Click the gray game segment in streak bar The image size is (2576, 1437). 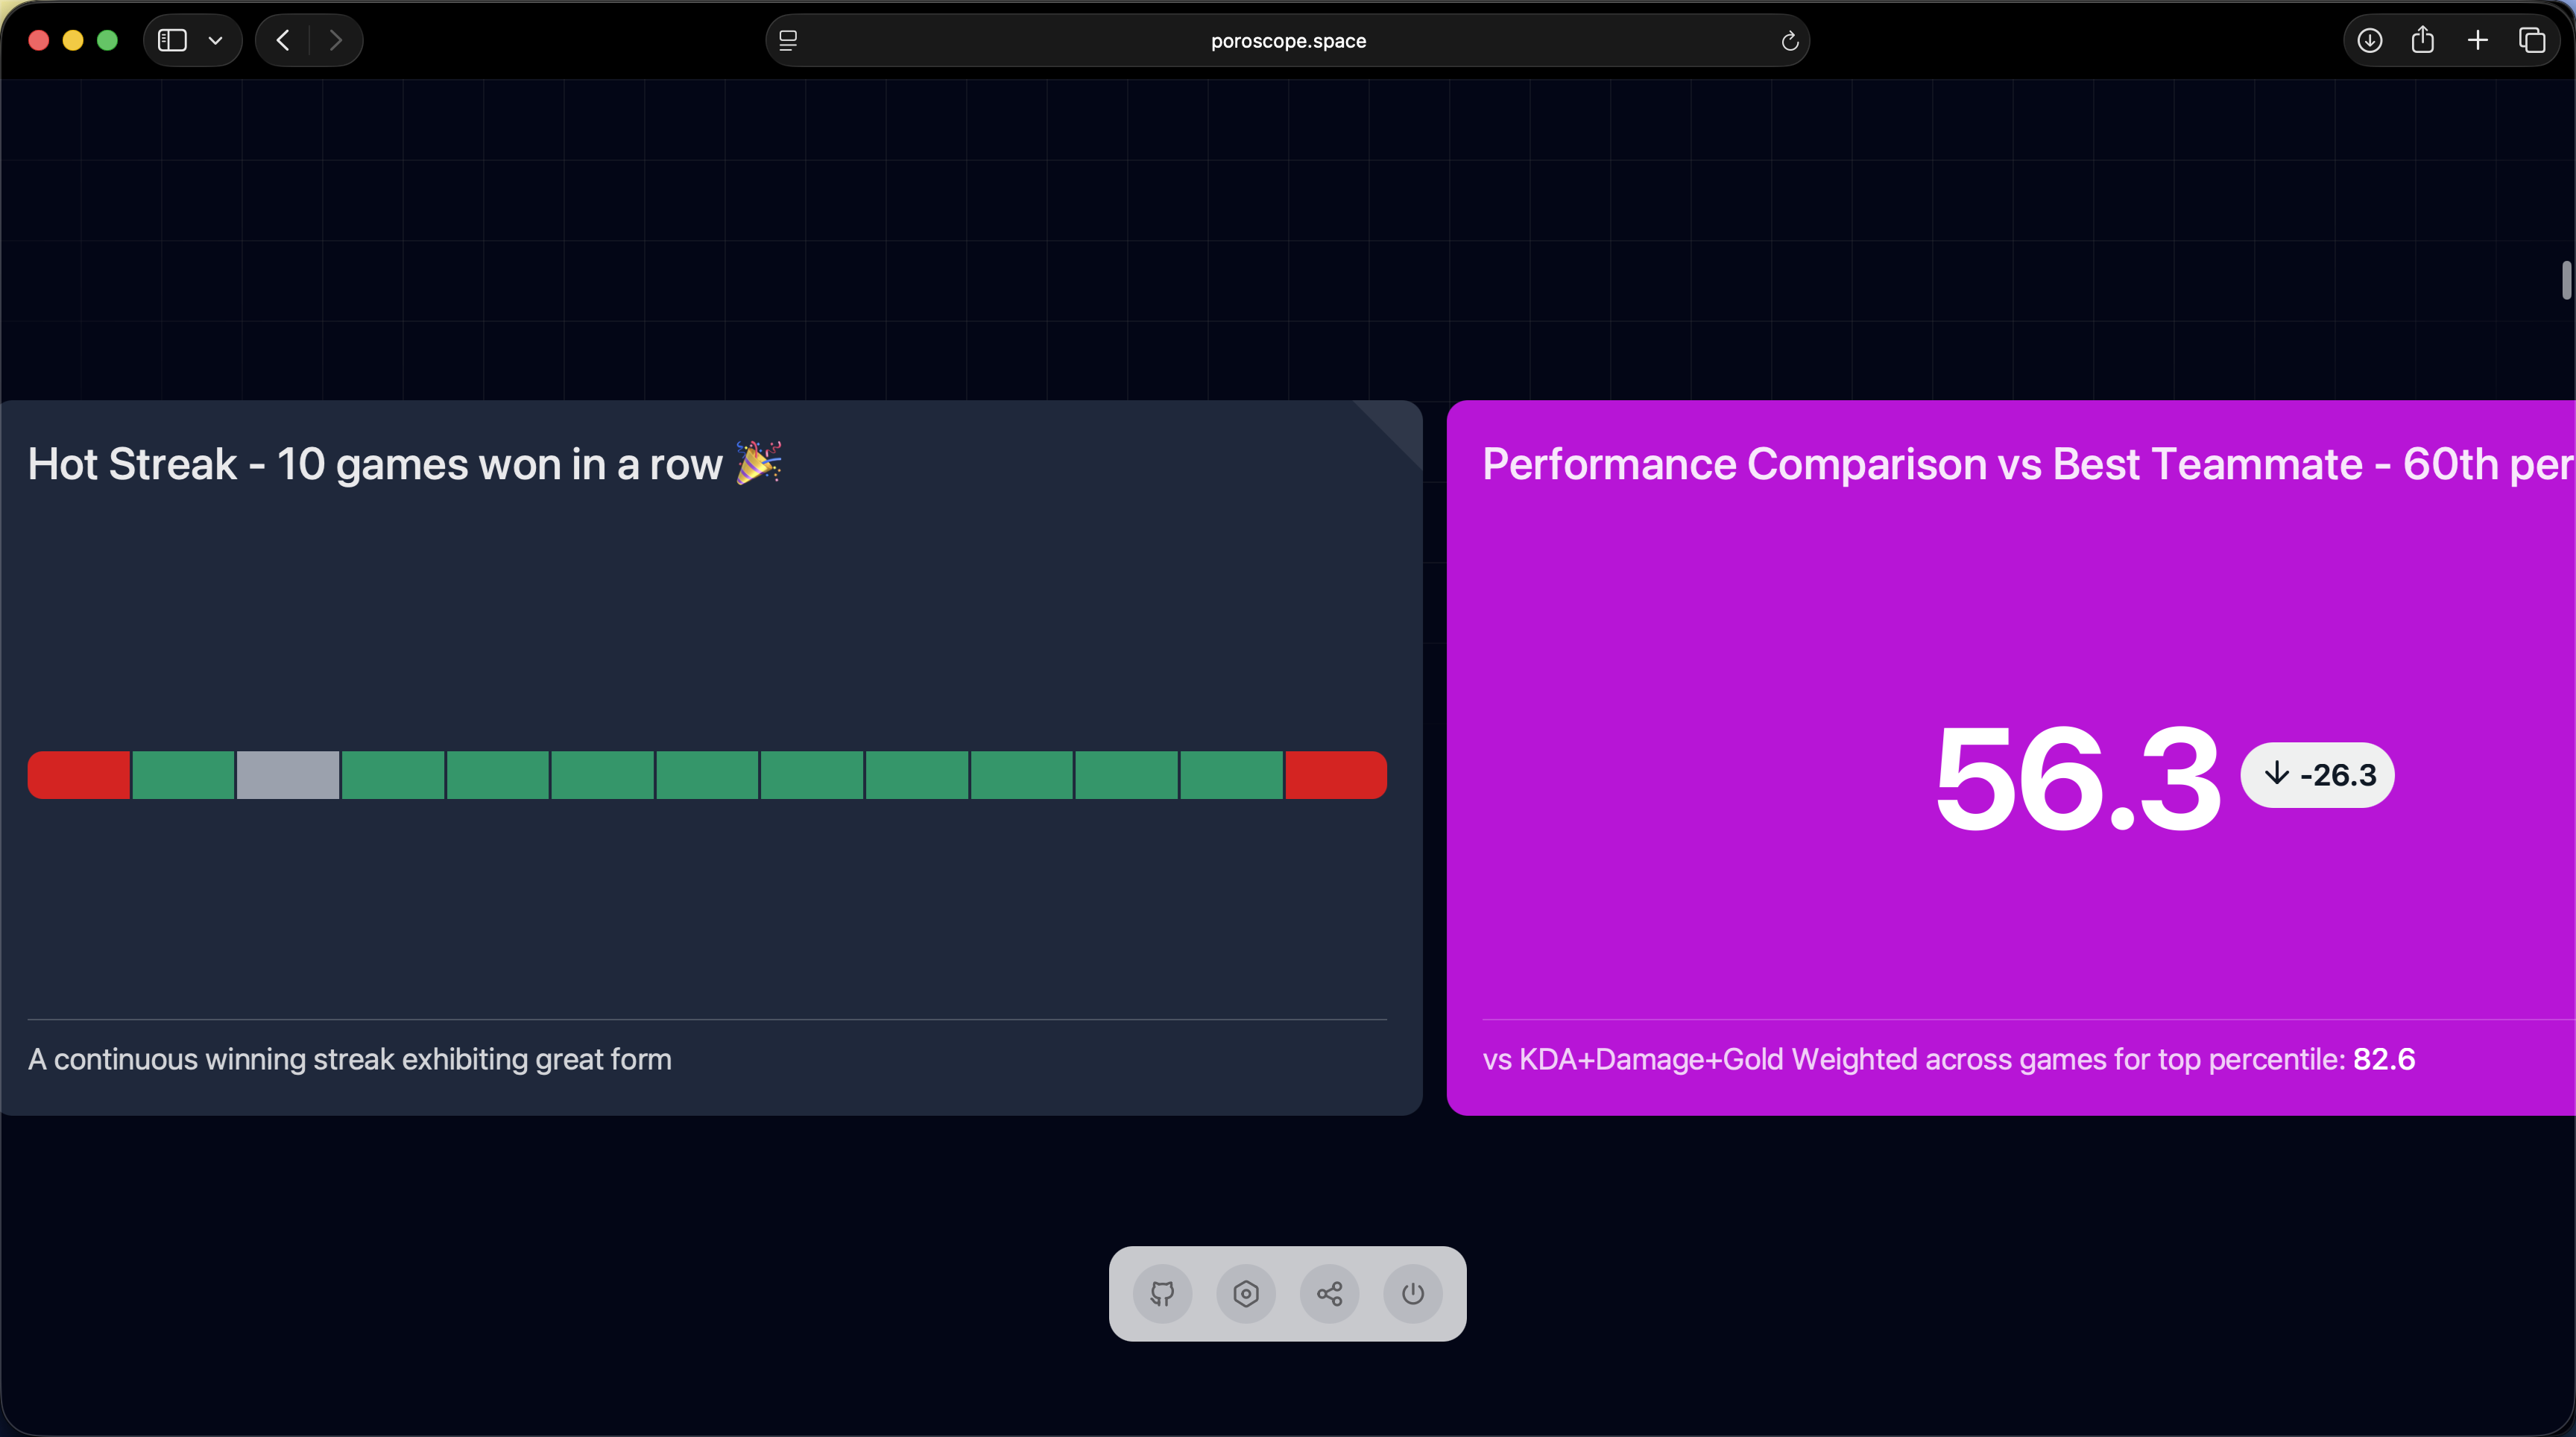coord(288,775)
